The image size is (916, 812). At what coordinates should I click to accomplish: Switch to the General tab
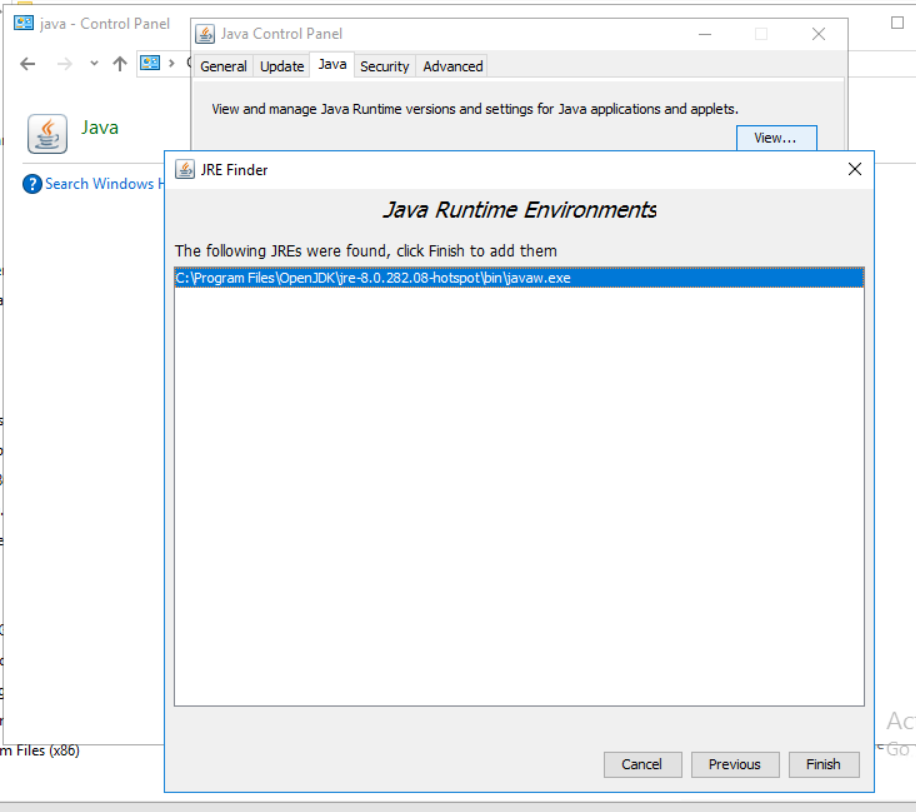pyautogui.click(x=223, y=67)
